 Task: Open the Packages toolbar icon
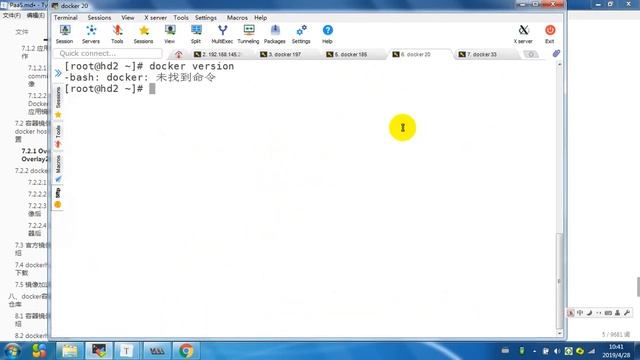275,34
